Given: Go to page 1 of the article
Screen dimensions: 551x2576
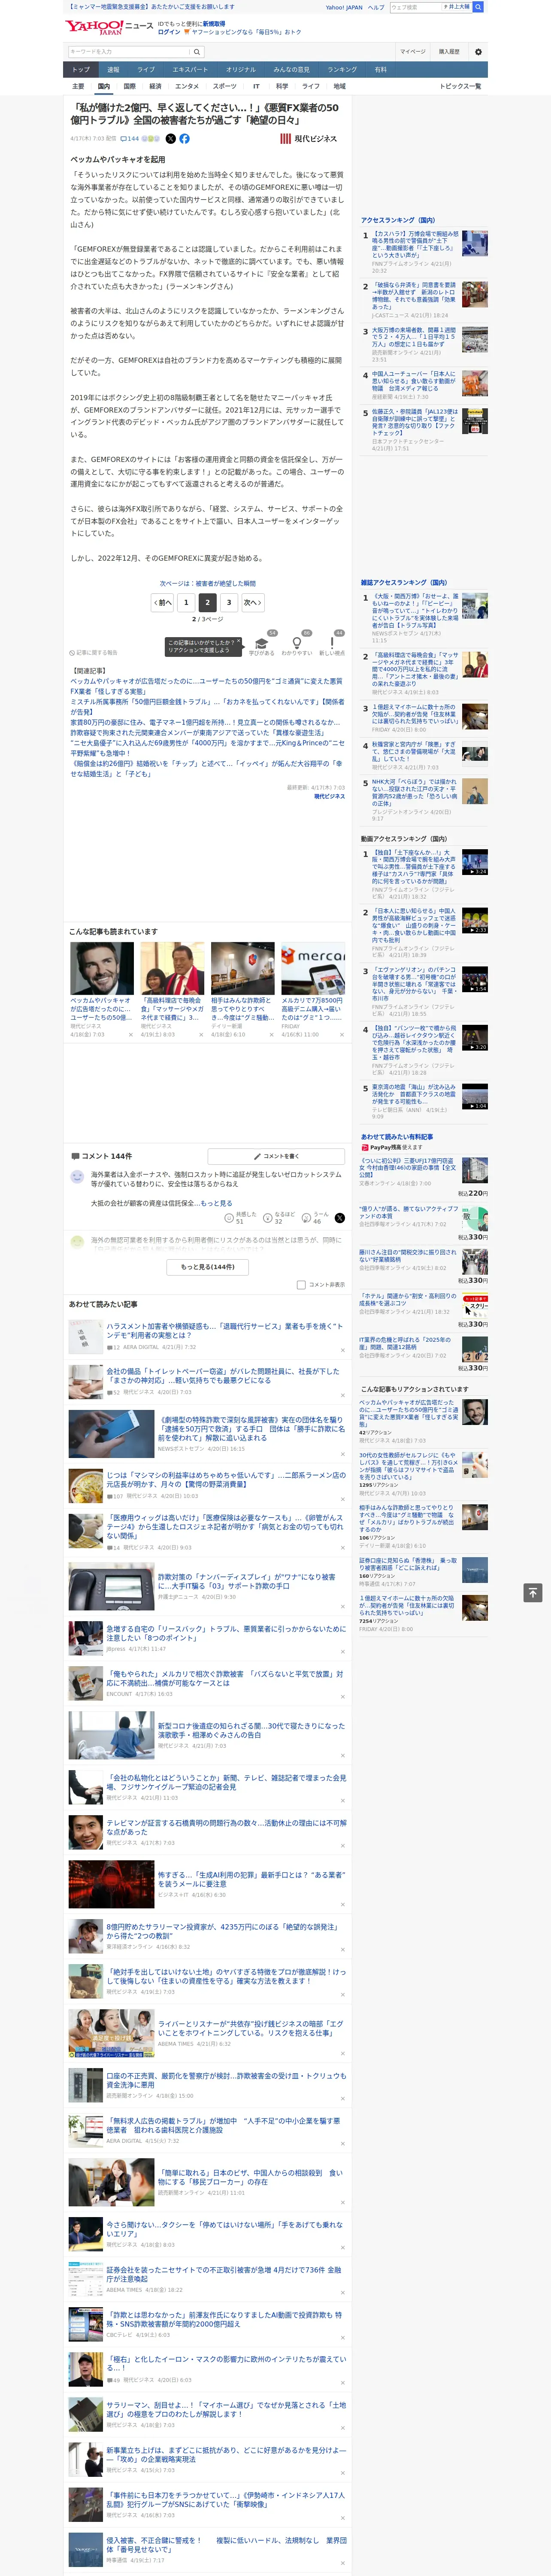Looking at the screenshot, I should point(186,603).
